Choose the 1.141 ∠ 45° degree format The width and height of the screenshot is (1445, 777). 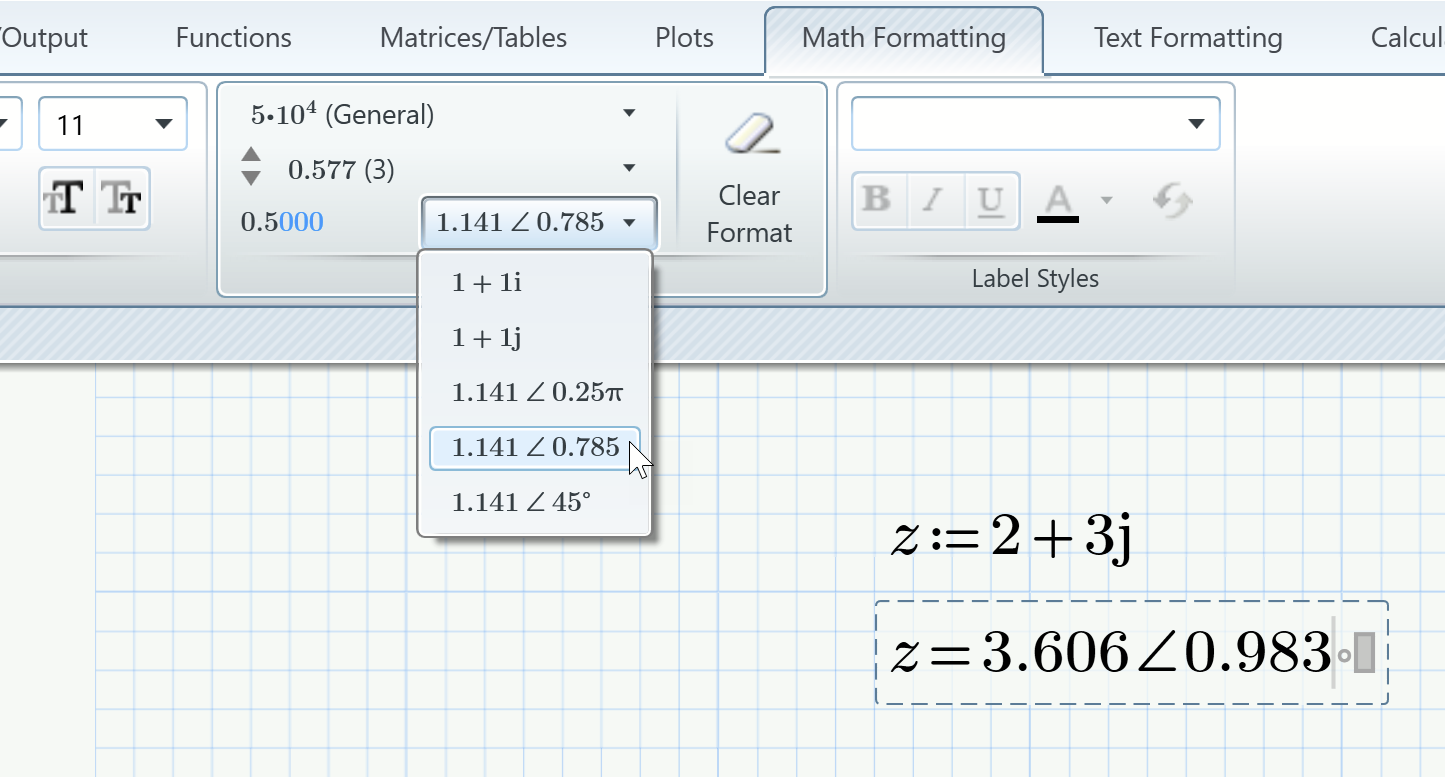524,501
